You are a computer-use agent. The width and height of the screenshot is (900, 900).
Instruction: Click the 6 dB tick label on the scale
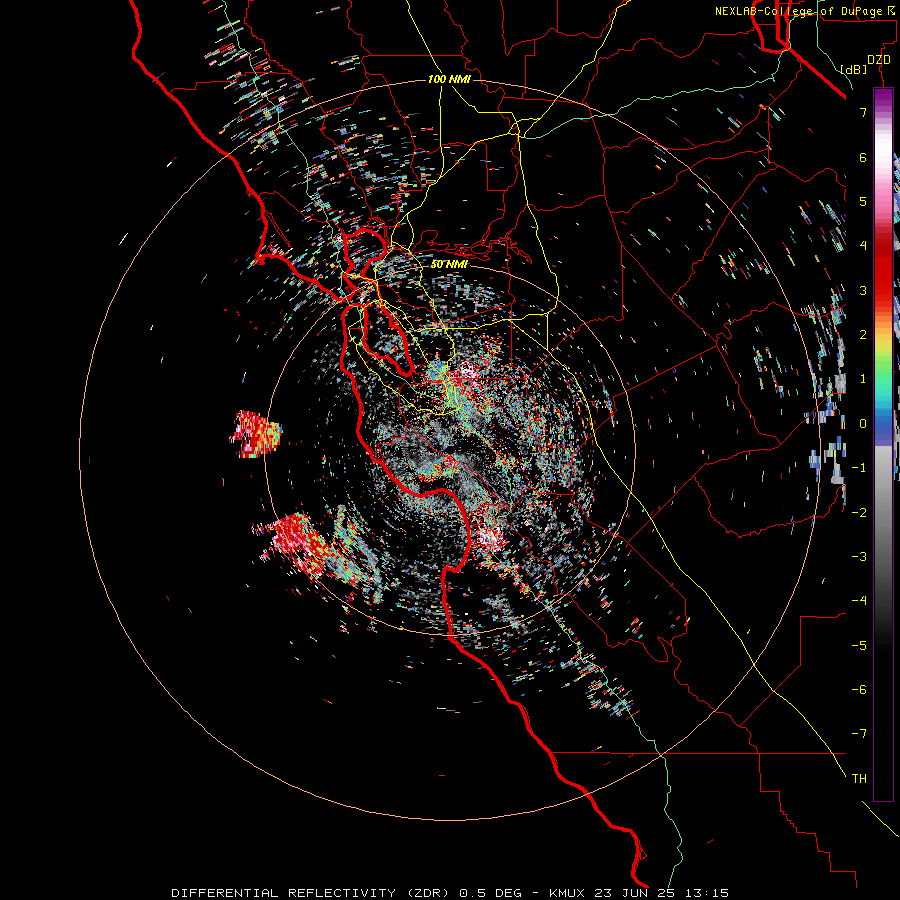coord(863,157)
